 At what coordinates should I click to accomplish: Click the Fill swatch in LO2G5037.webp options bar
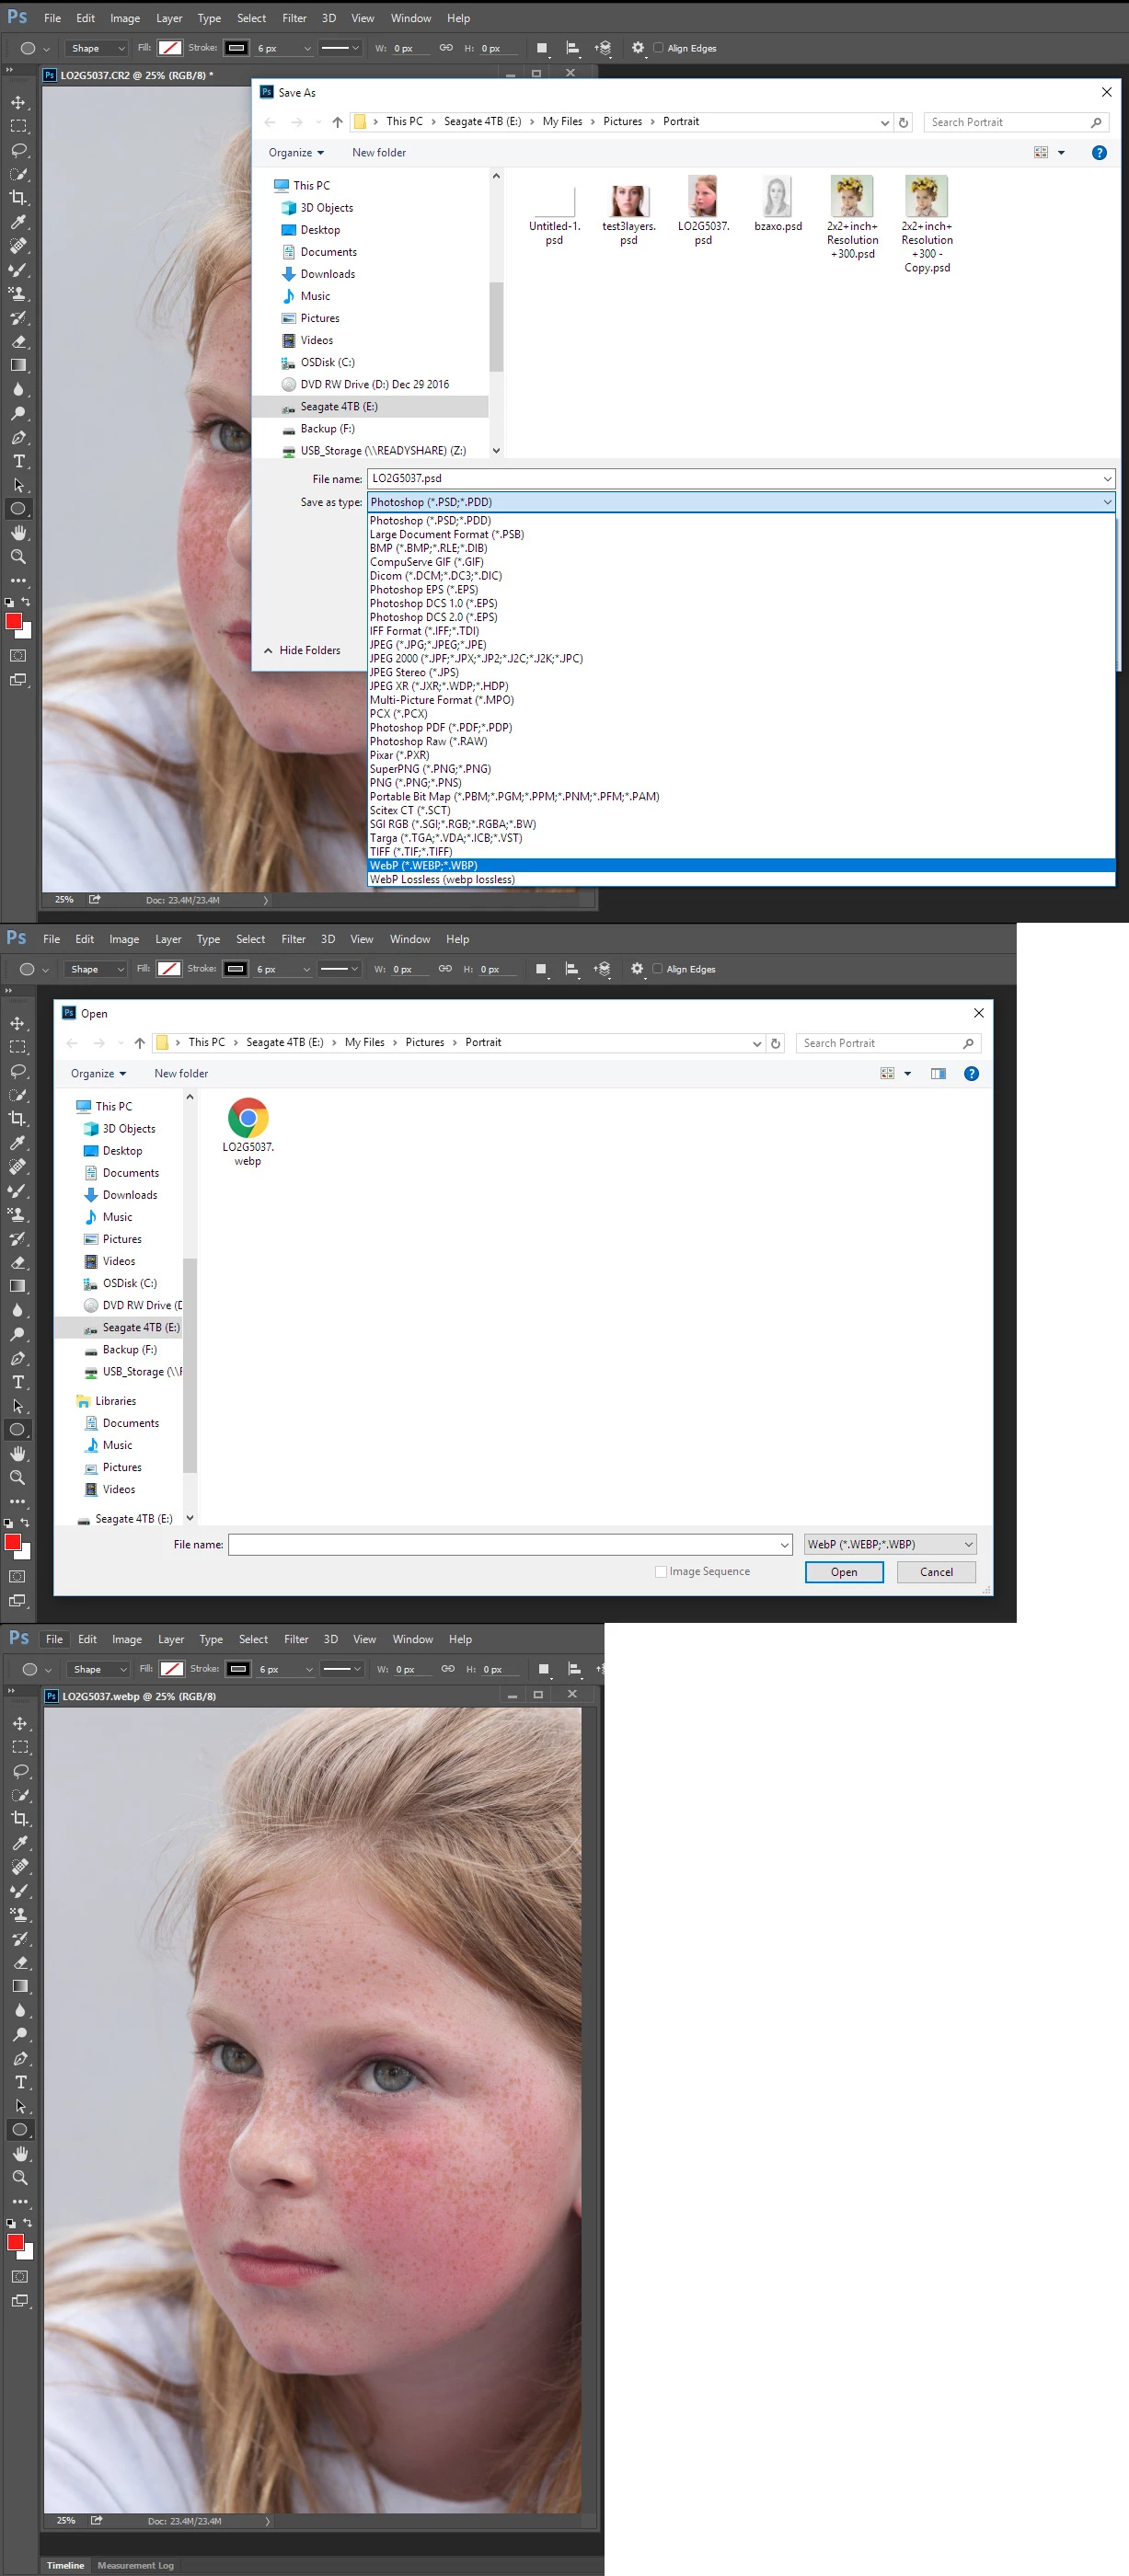point(172,1669)
